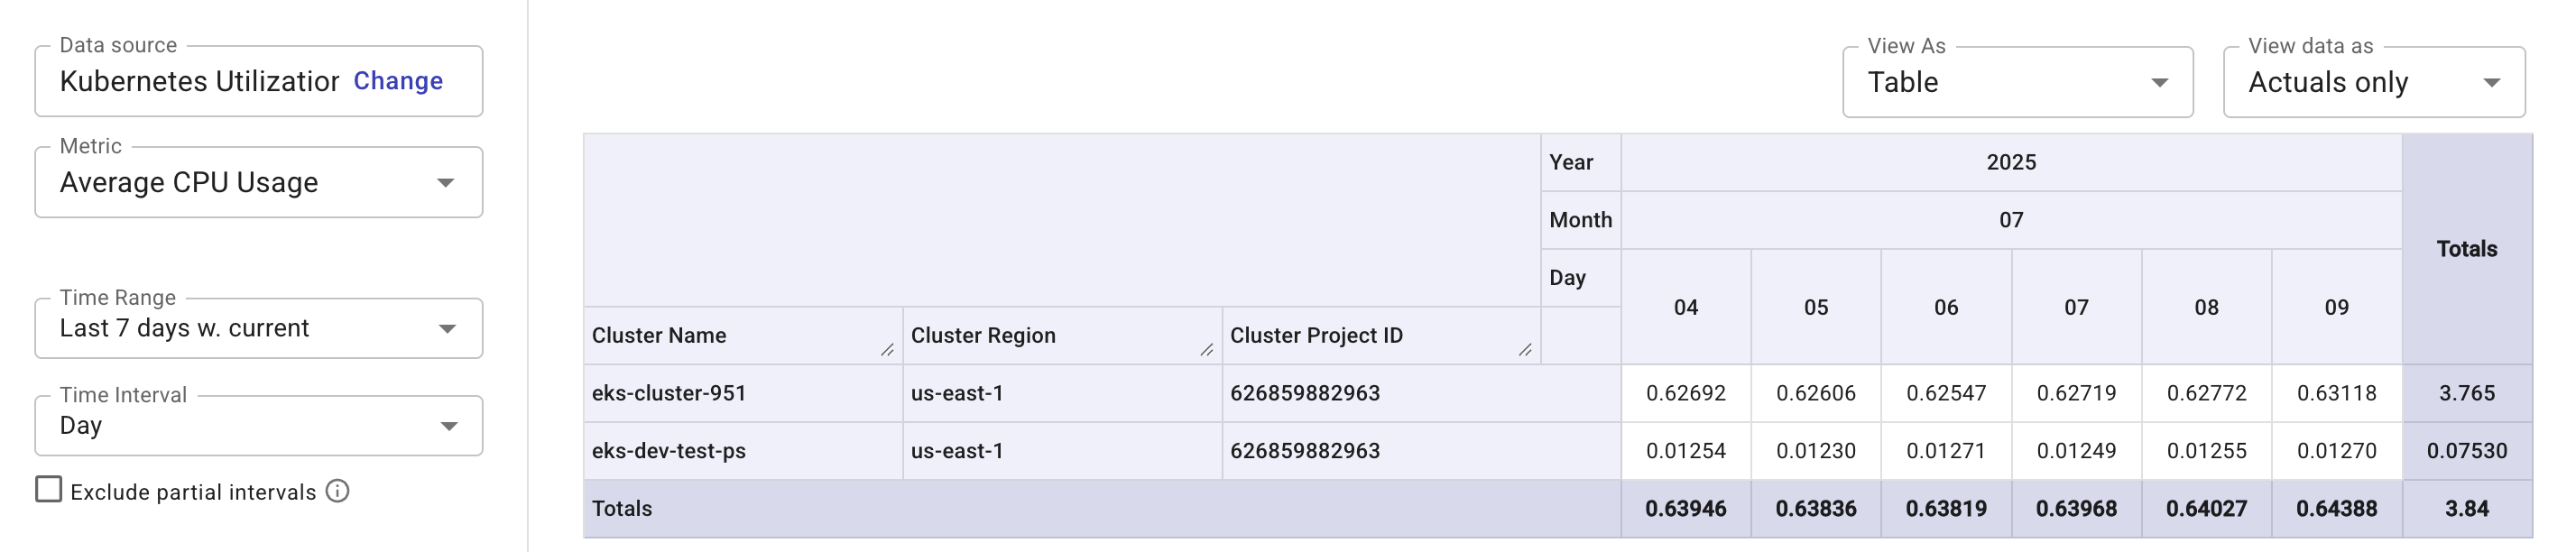Enable the Exclude partial intervals checkbox
Viewport: 2576px width, 552px height.
47,491
